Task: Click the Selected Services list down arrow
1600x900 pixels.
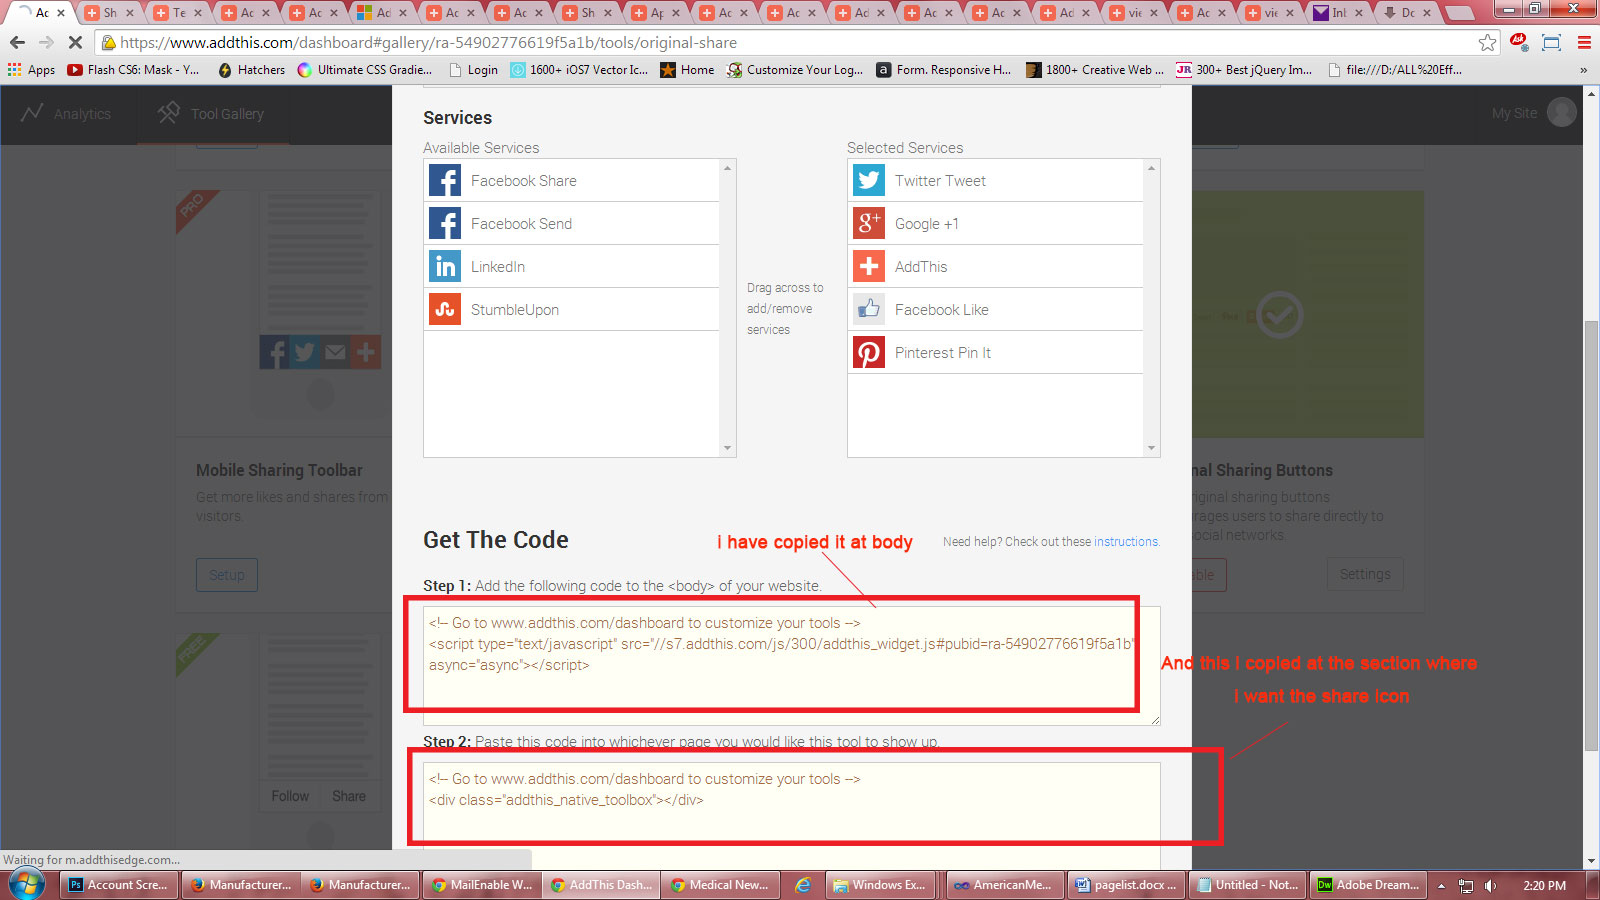Action: 1151,448
